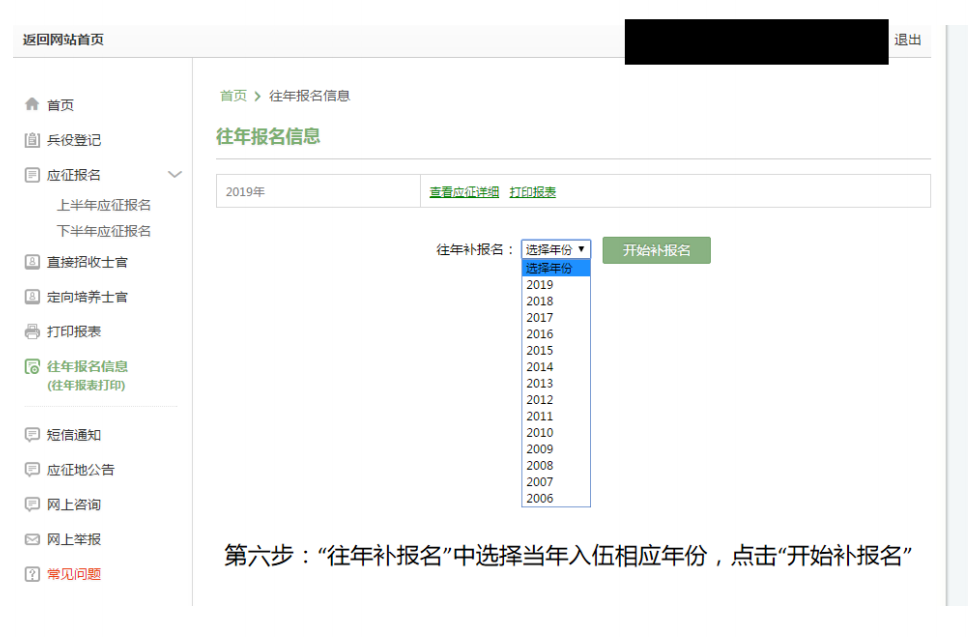Open 兵役登记 in the sidebar
This screenshot has width=968, height=637.
[x=74, y=140]
